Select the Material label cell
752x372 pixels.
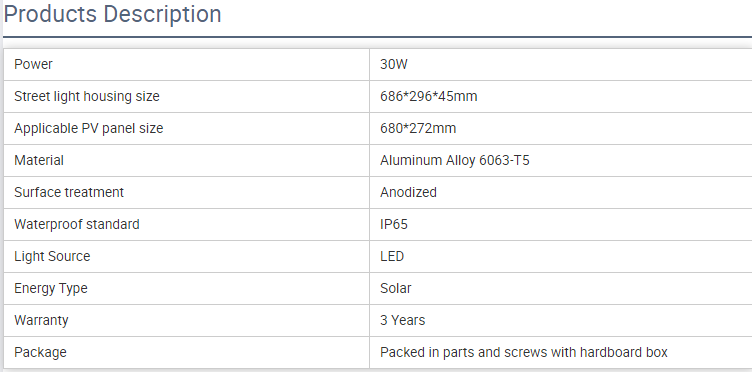(187, 160)
